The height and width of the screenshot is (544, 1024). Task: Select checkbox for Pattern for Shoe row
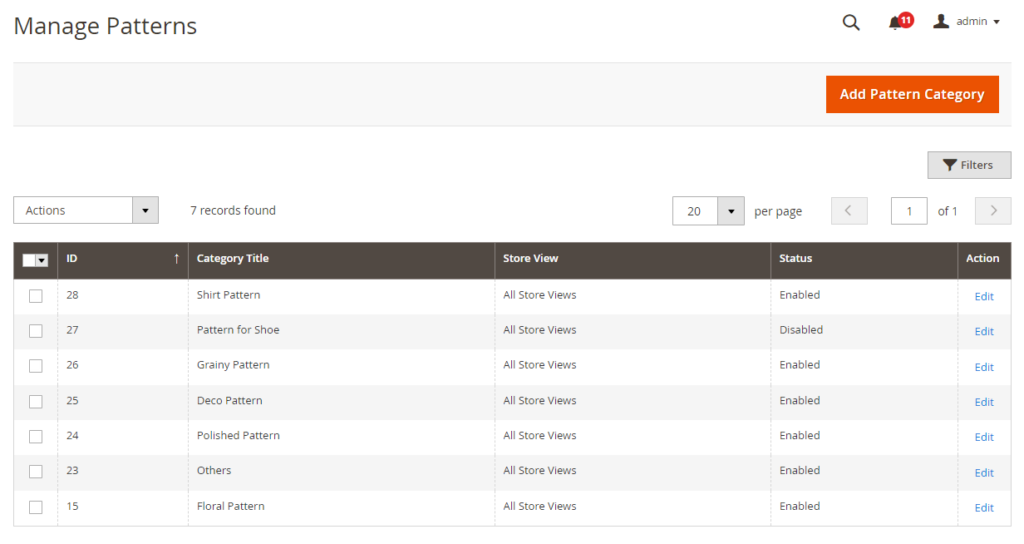click(36, 331)
